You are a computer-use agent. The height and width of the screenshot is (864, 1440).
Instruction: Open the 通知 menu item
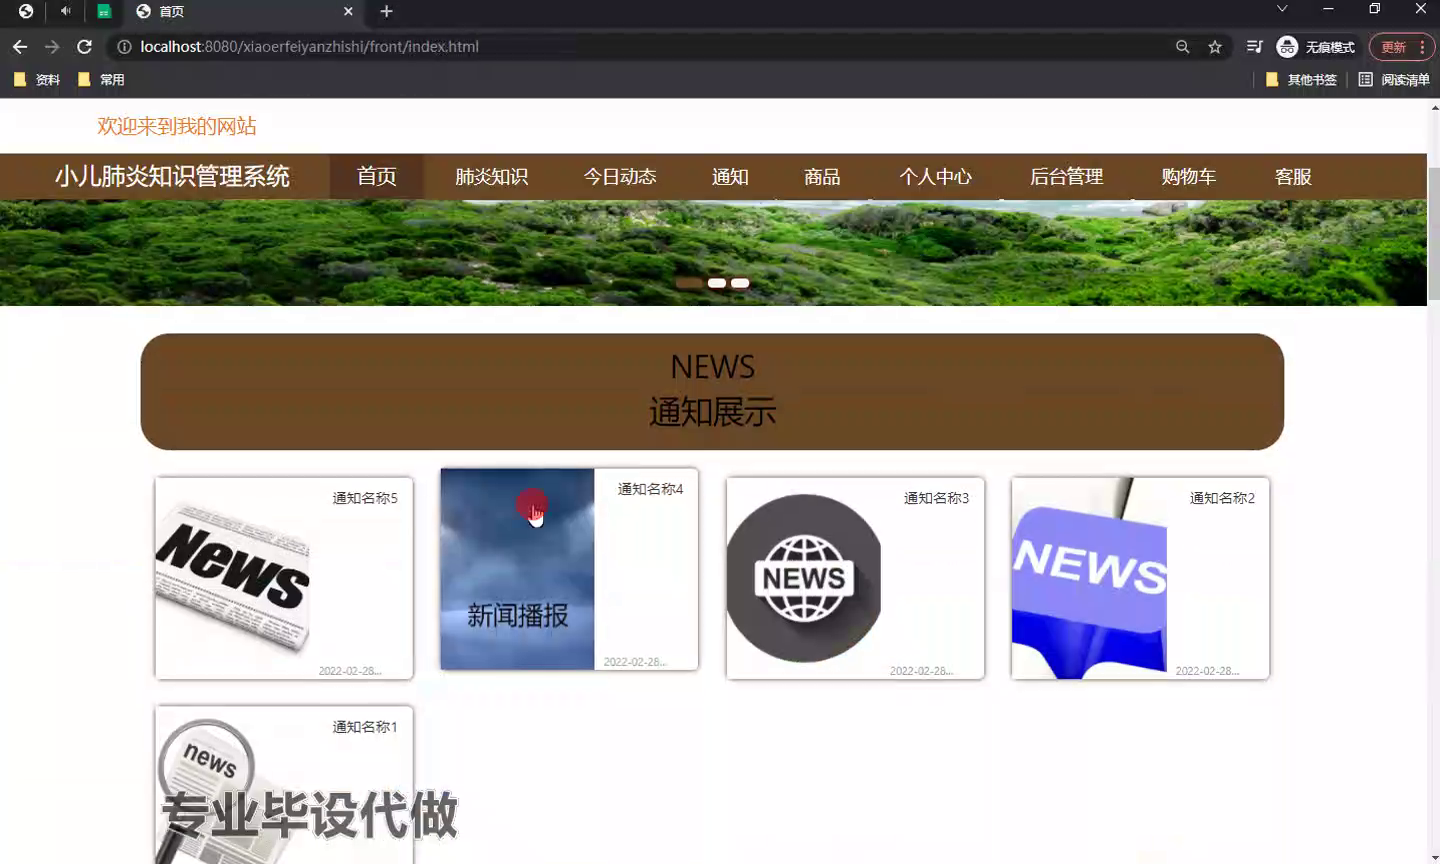point(730,177)
